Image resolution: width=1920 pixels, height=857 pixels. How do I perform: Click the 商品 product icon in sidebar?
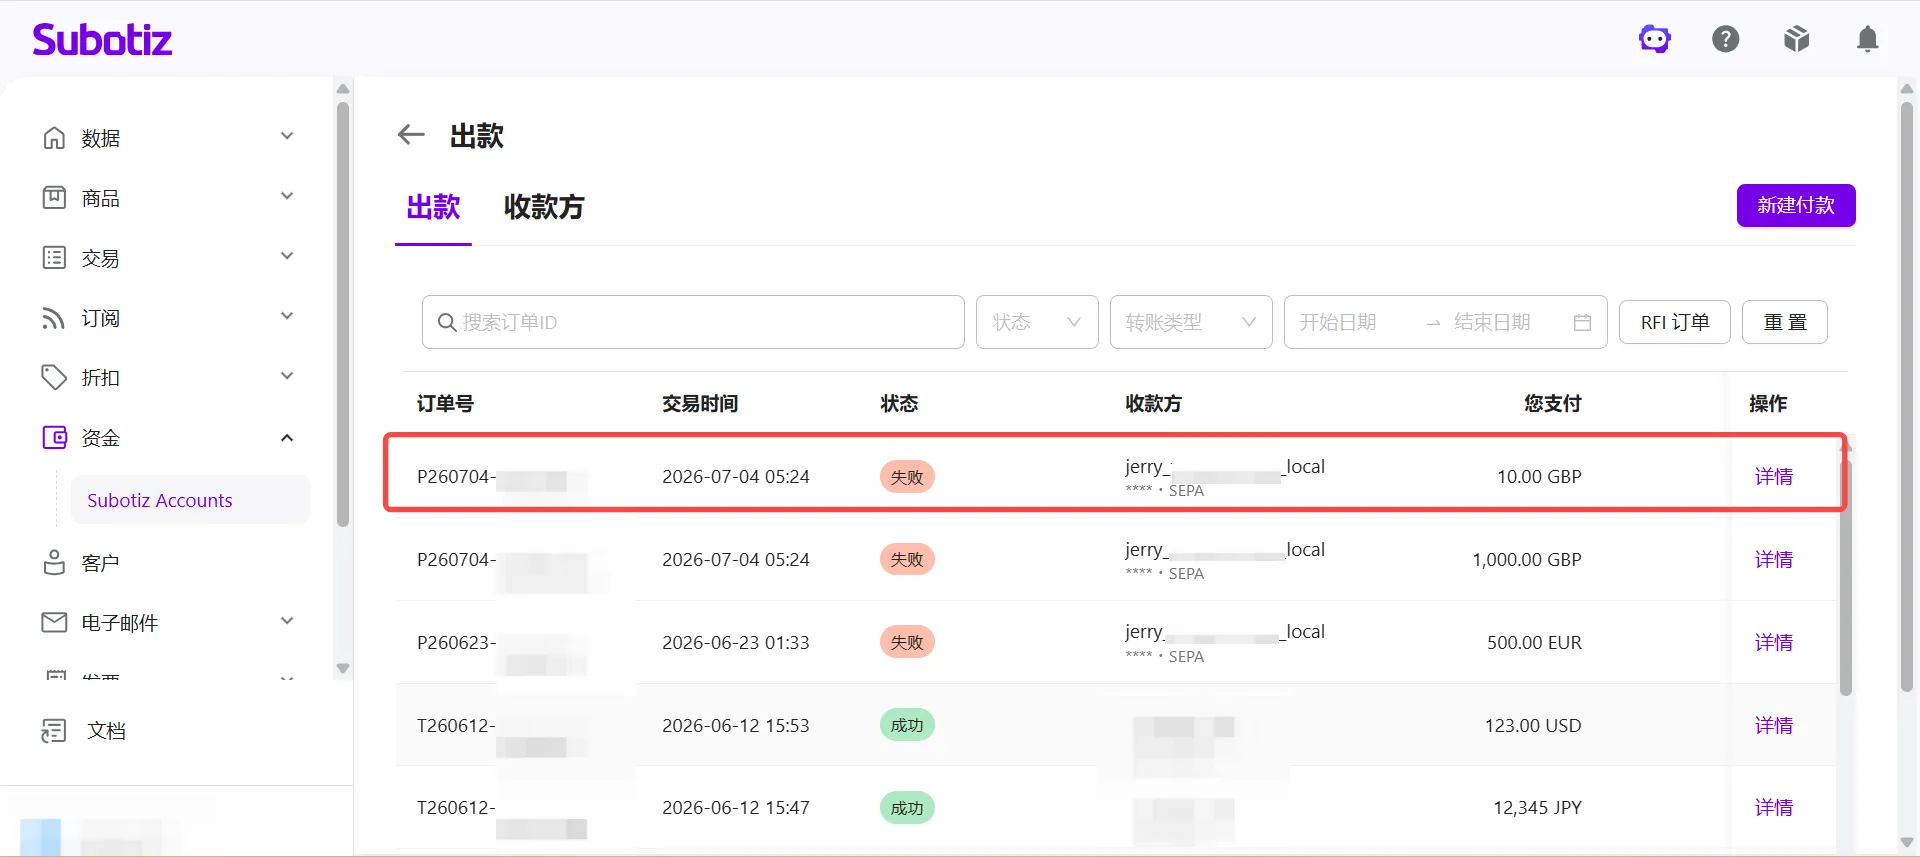(x=54, y=197)
